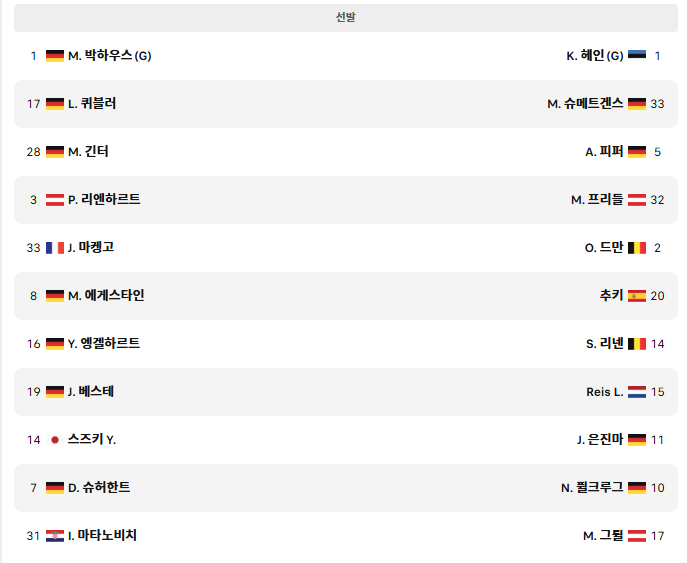Click the Japanese flag beside 스즈키 Y.
The width and height of the screenshot is (687, 563).
tap(55, 440)
